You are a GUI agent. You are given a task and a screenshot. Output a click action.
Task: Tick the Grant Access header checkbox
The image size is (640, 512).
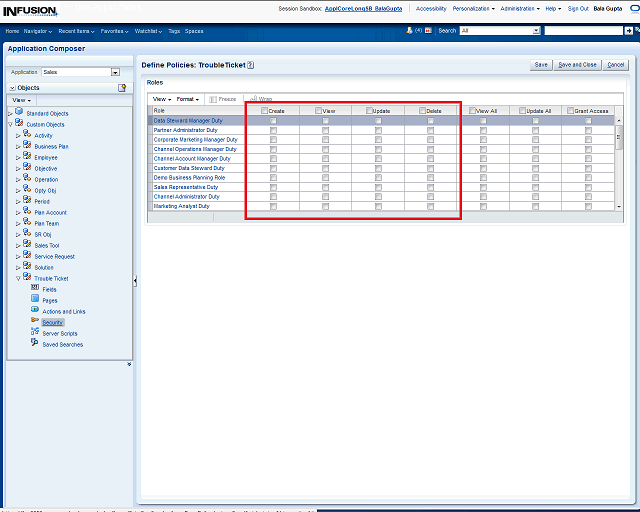570,111
